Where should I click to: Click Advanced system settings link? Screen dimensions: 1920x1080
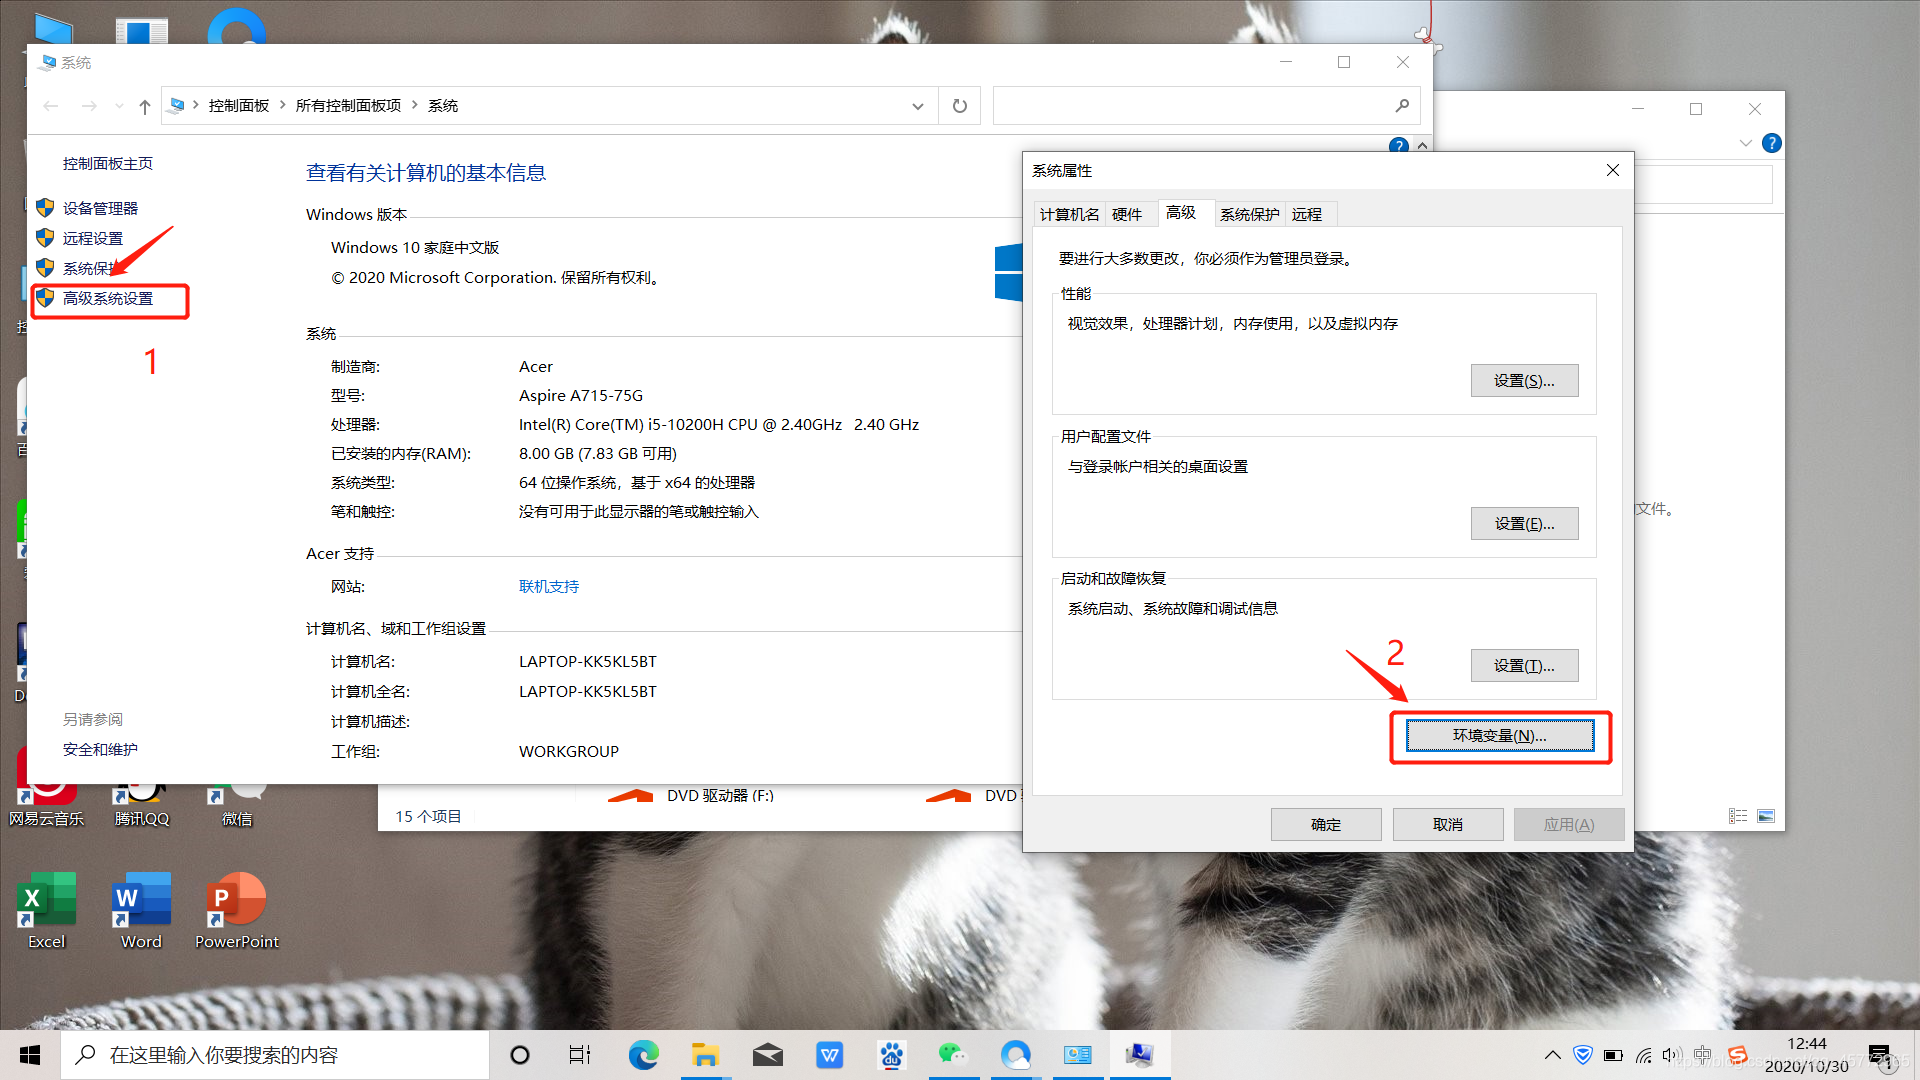coord(108,298)
